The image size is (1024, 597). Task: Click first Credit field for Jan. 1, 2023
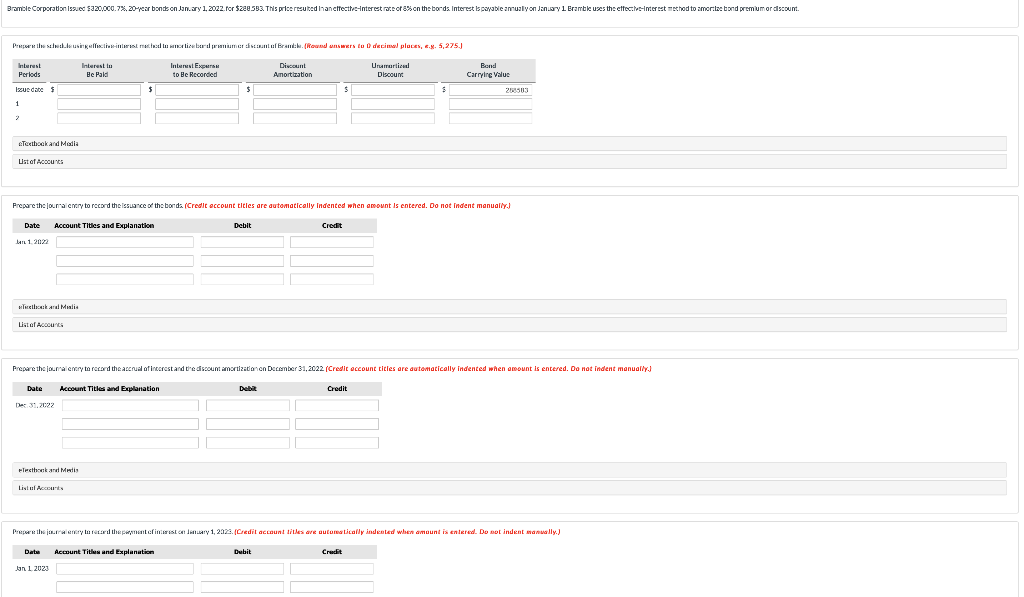[332, 569]
